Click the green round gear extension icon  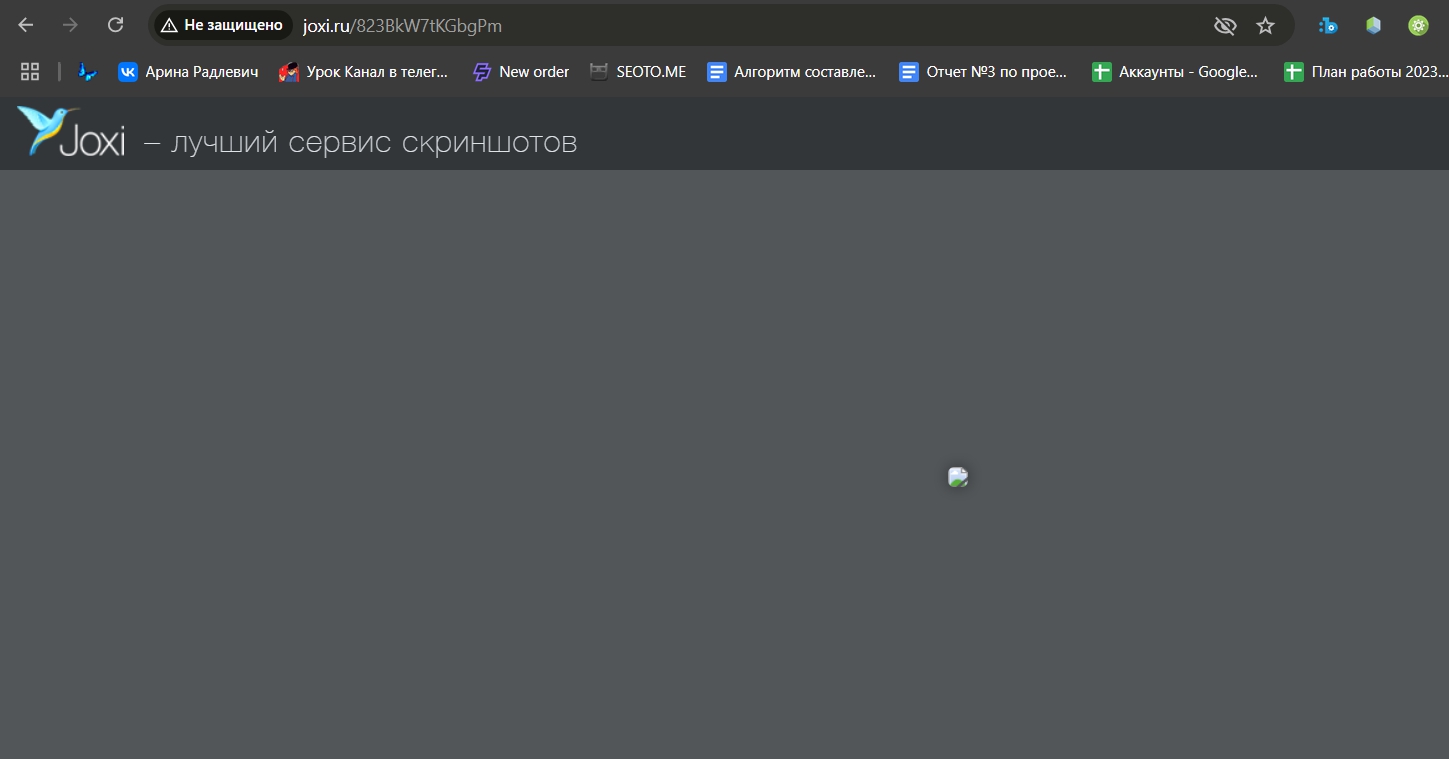(x=1418, y=26)
